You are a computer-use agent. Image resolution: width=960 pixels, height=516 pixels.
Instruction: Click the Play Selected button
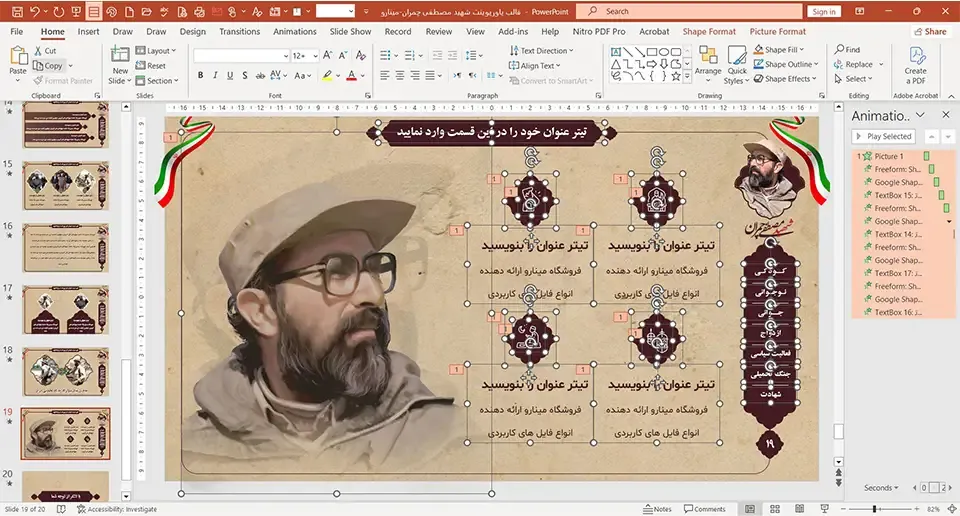883,136
